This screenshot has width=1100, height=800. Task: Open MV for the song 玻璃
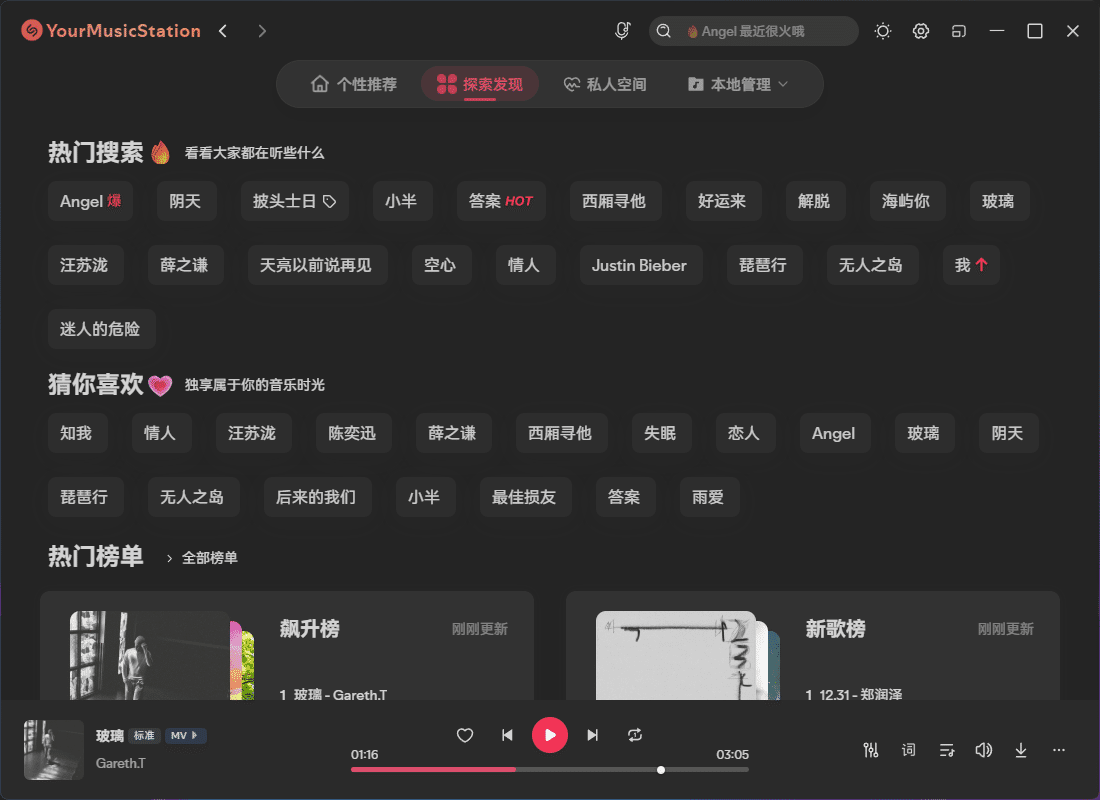[x=185, y=735]
